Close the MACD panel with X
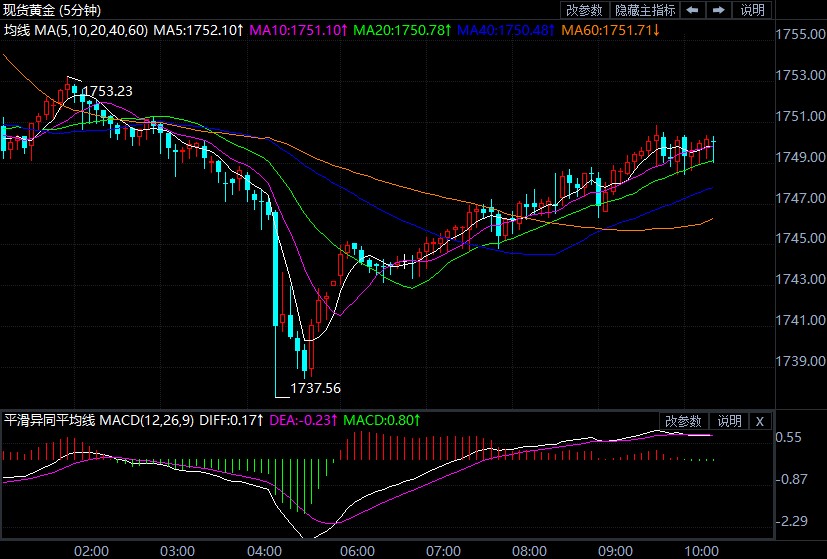Viewport: 827px width, 559px height. pos(759,421)
